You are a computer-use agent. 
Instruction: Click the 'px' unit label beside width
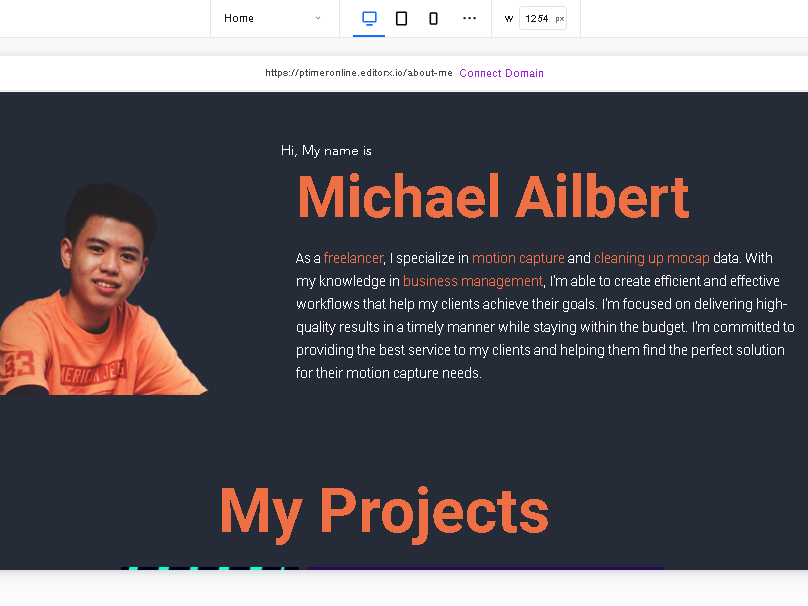[560, 19]
